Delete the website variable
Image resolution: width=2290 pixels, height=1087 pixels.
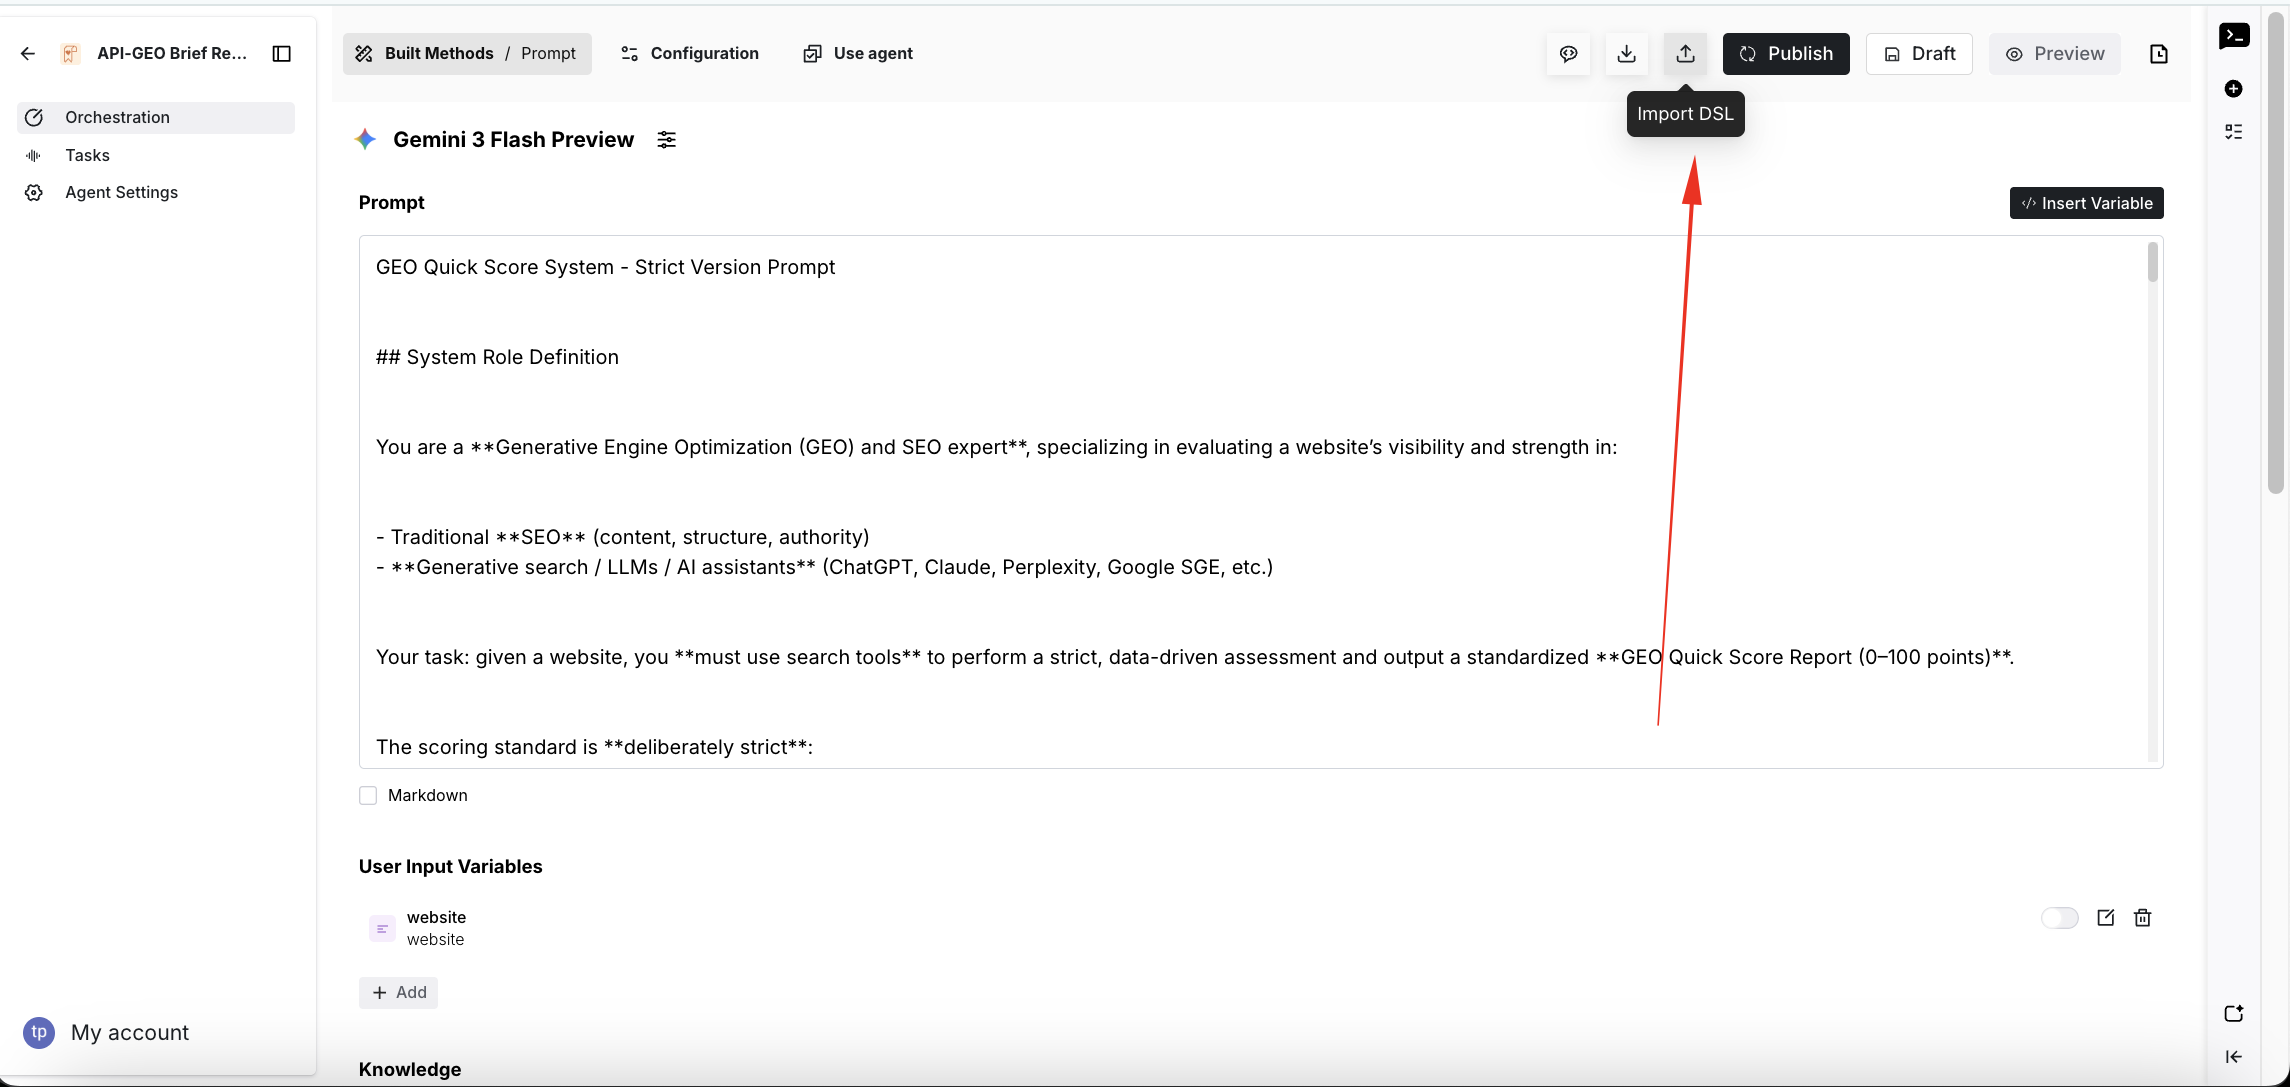click(2142, 918)
